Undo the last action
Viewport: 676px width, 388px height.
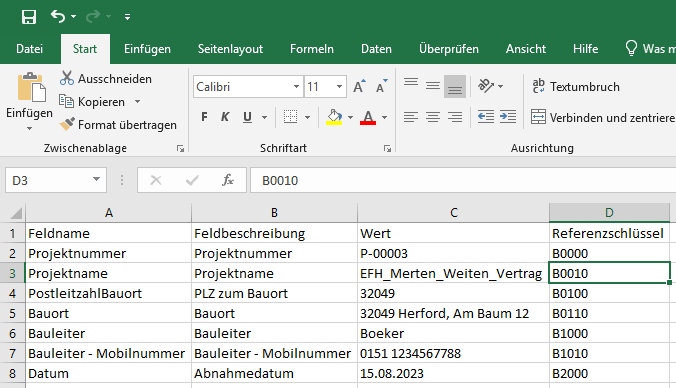[57, 16]
